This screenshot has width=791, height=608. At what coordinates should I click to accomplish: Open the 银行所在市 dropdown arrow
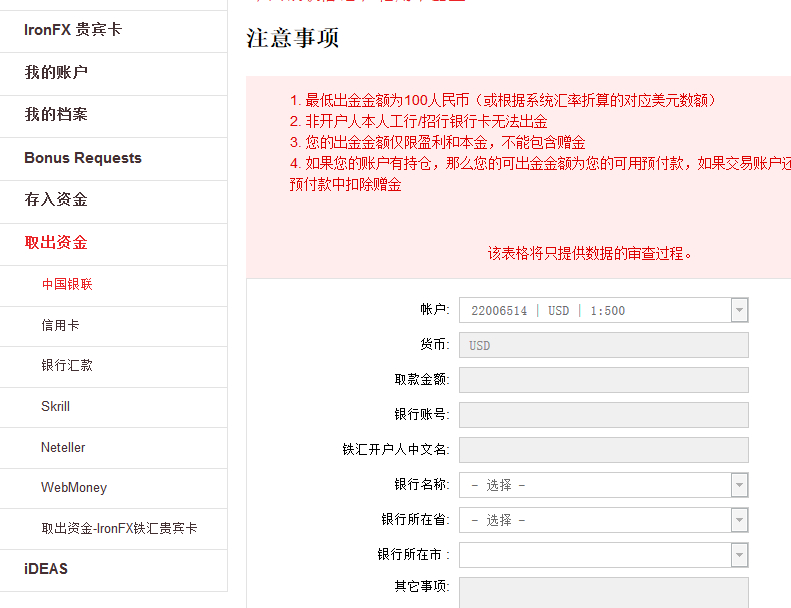point(739,555)
